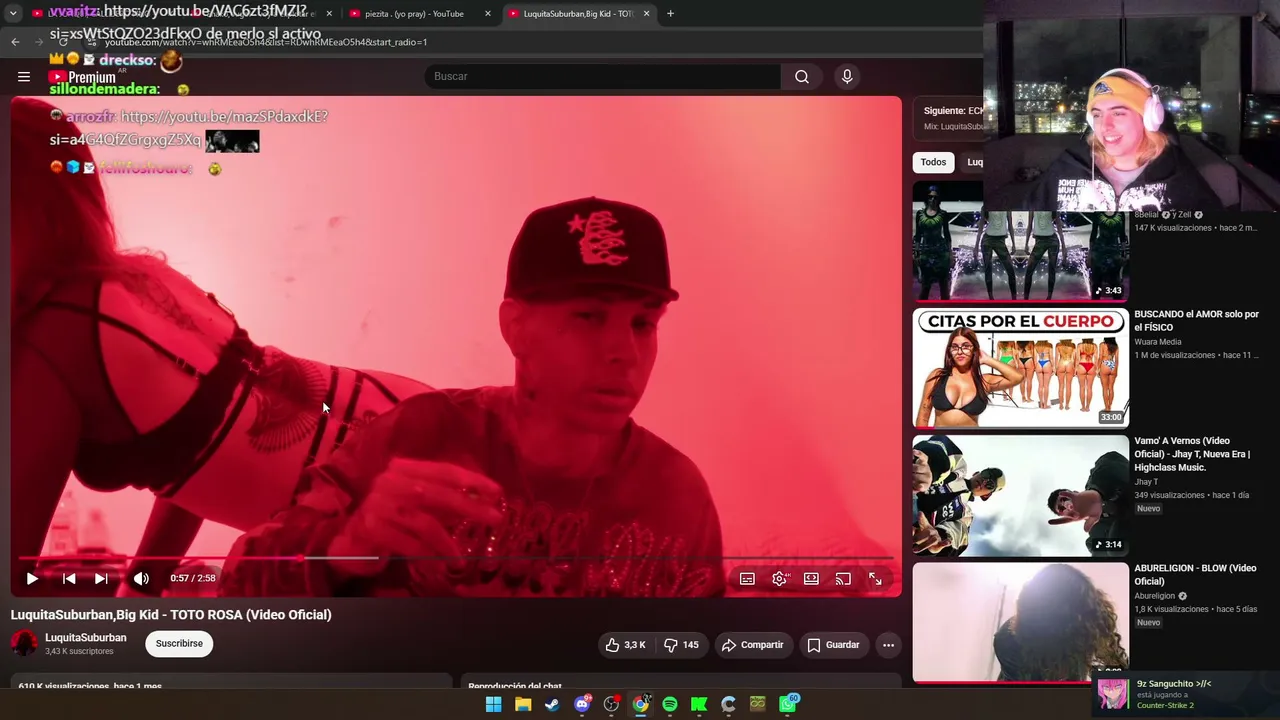Open the LuquitaSuburban channel avatar
Viewport: 1280px width, 720px height.
point(24,644)
